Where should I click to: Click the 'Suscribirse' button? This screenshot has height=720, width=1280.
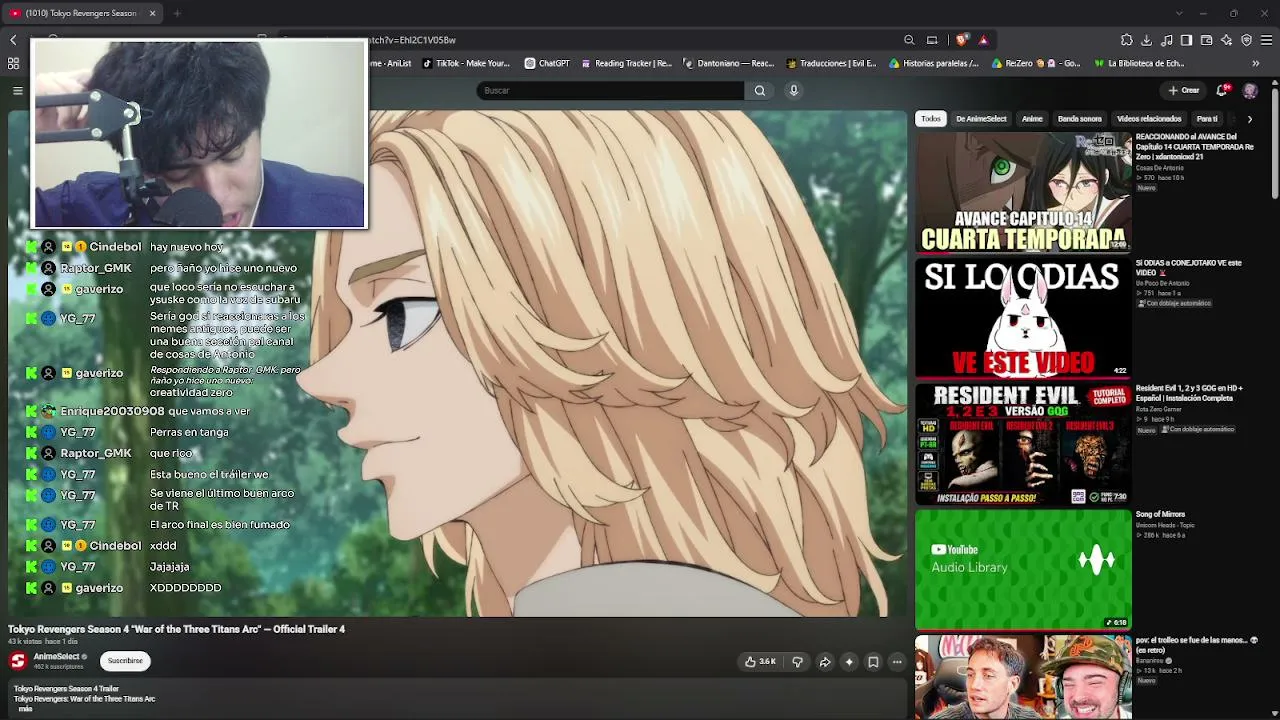[125, 661]
